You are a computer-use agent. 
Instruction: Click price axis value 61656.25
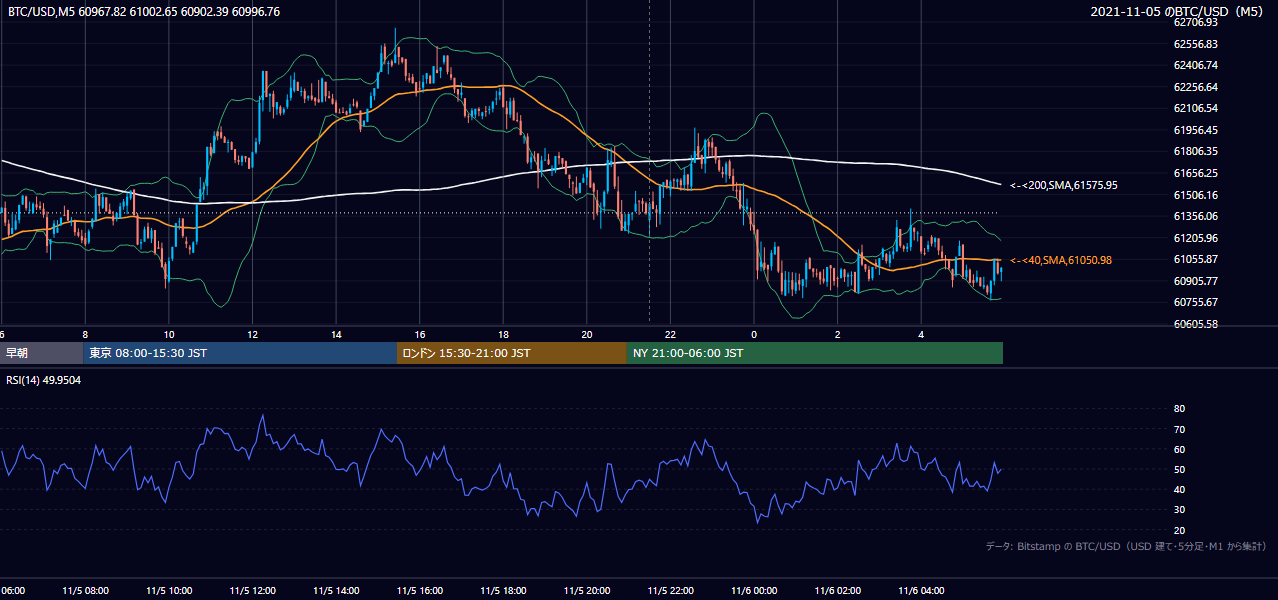tap(1195, 173)
